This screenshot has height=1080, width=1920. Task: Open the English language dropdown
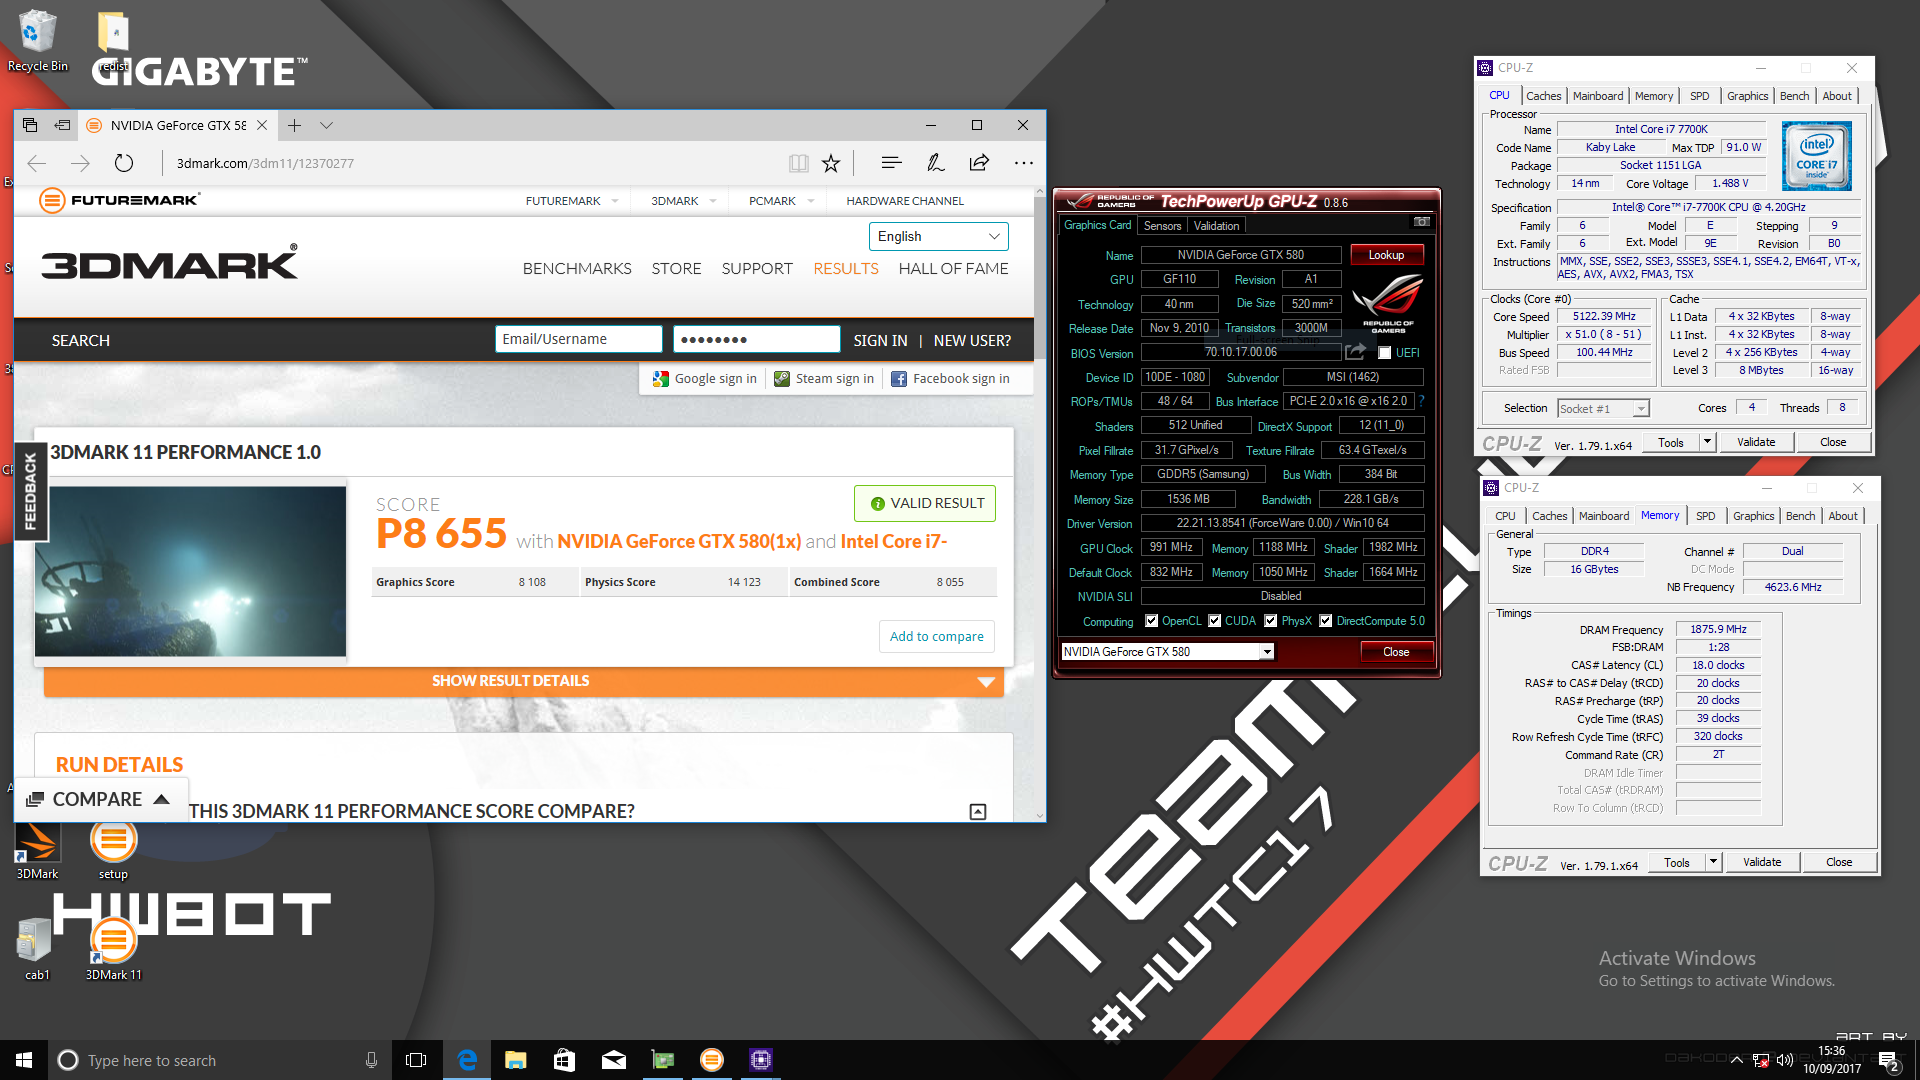pyautogui.click(x=939, y=236)
